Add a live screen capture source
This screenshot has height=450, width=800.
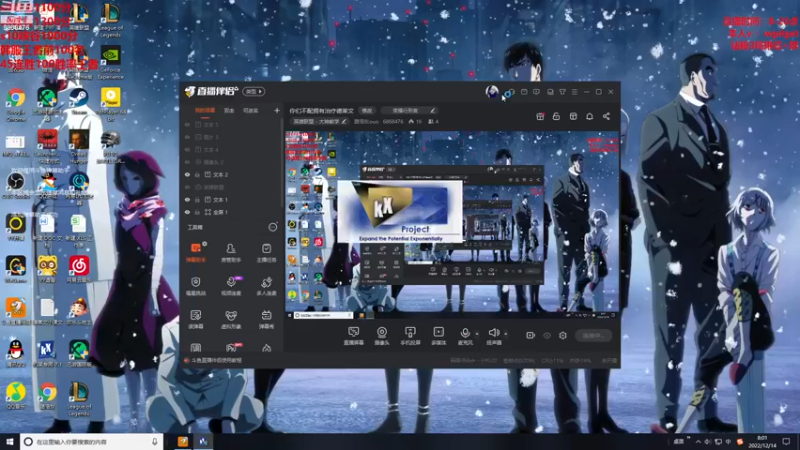pos(353,336)
